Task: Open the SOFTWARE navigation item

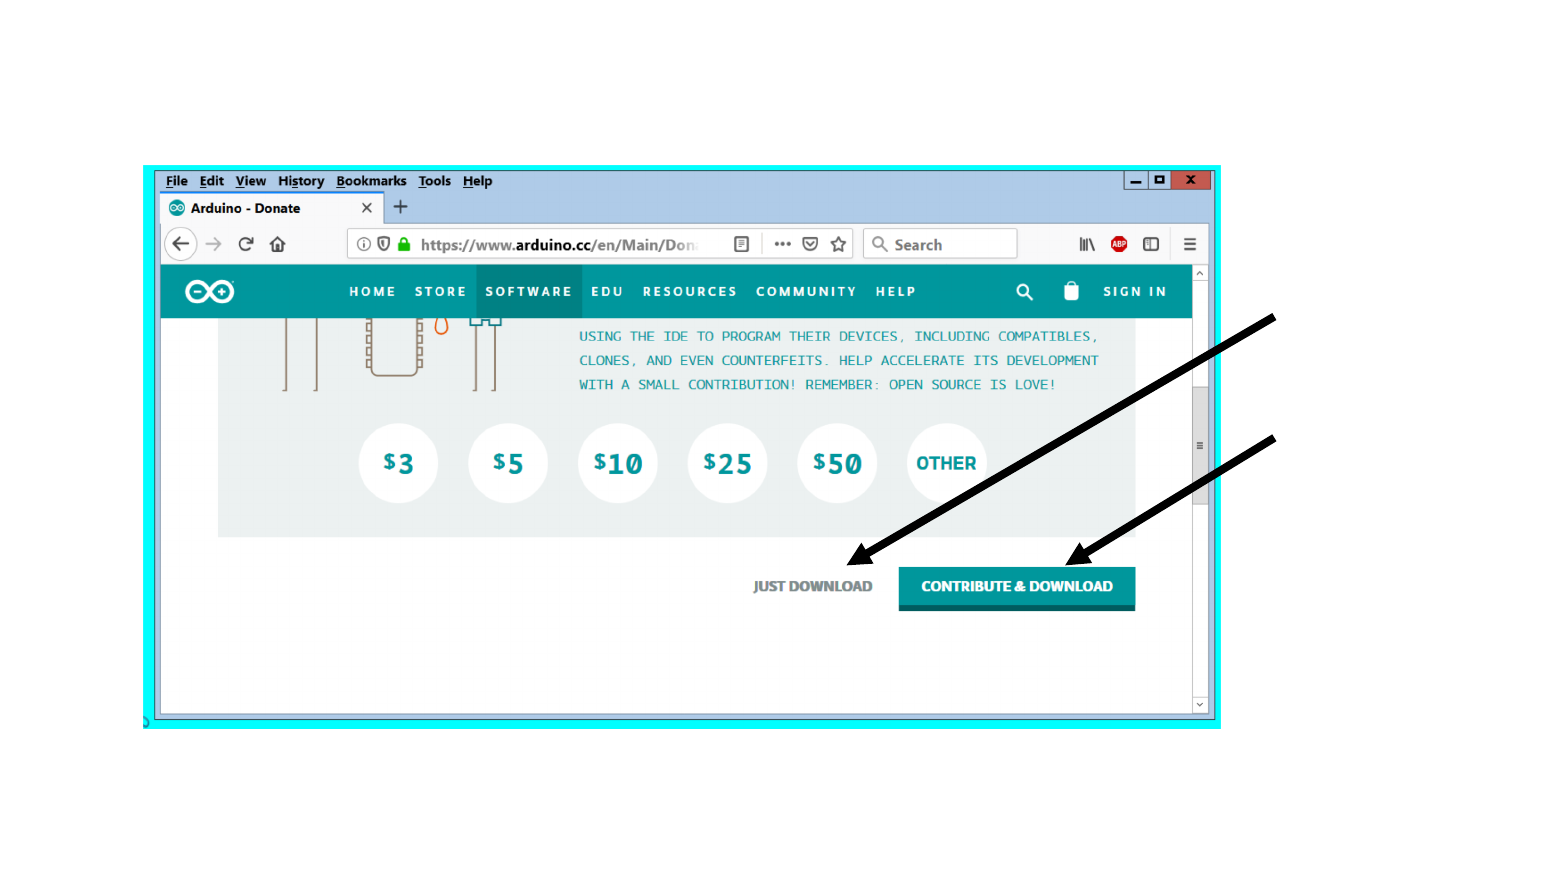Action: click(x=528, y=292)
